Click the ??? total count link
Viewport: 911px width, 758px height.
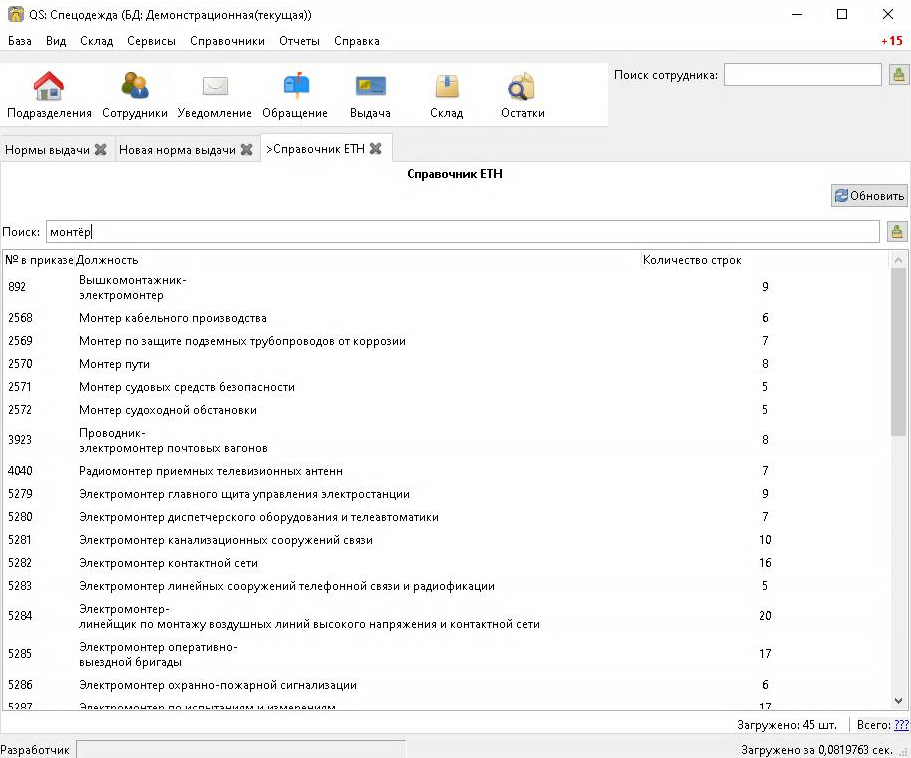(x=901, y=725)
